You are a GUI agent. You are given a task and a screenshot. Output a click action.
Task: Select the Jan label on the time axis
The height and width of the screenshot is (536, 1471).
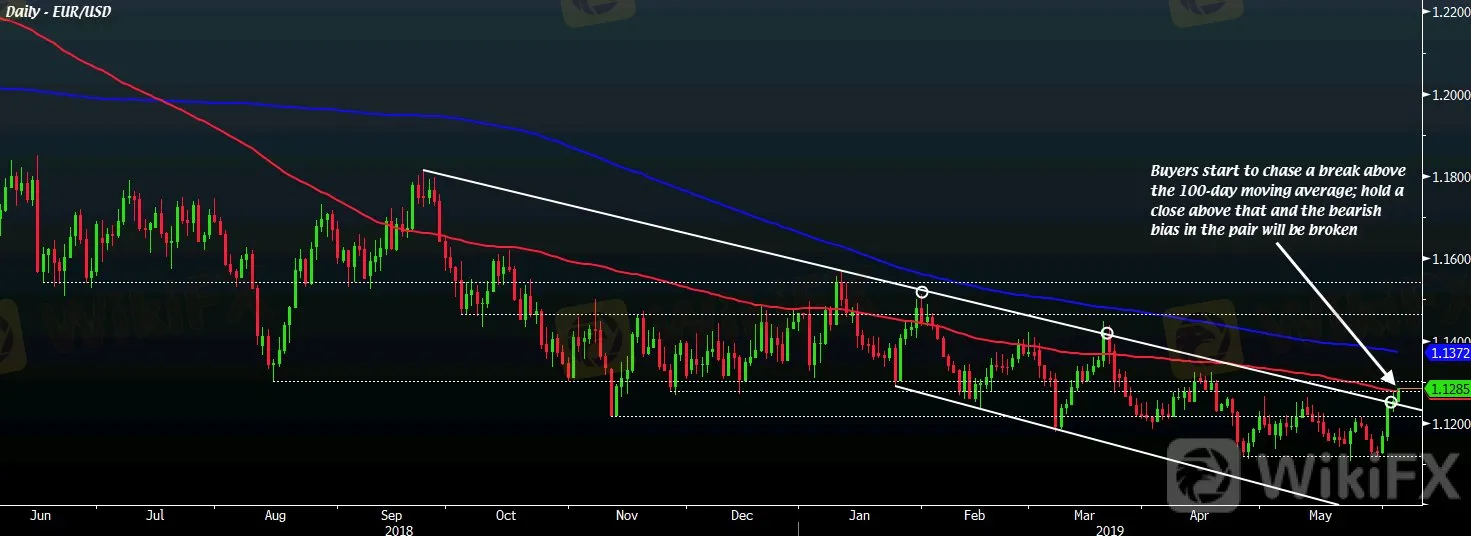tap(858, 516)
